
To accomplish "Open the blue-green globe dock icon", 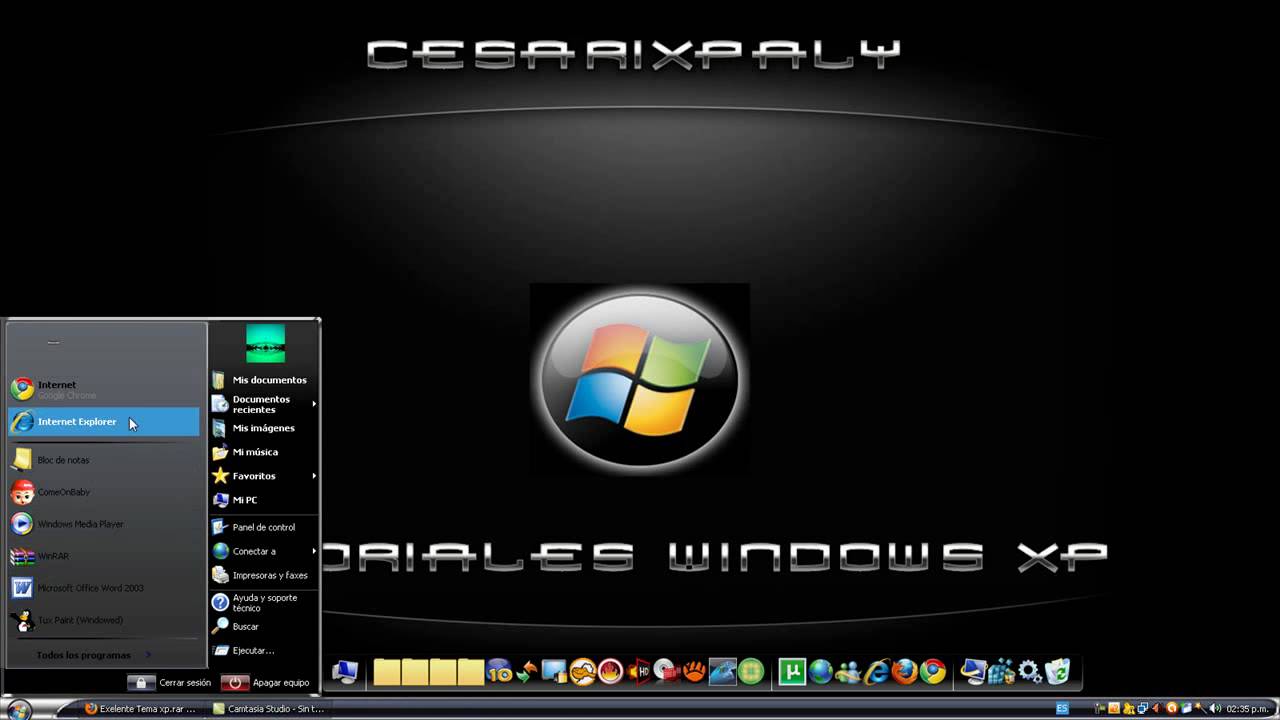I will [x=821, y=672].
